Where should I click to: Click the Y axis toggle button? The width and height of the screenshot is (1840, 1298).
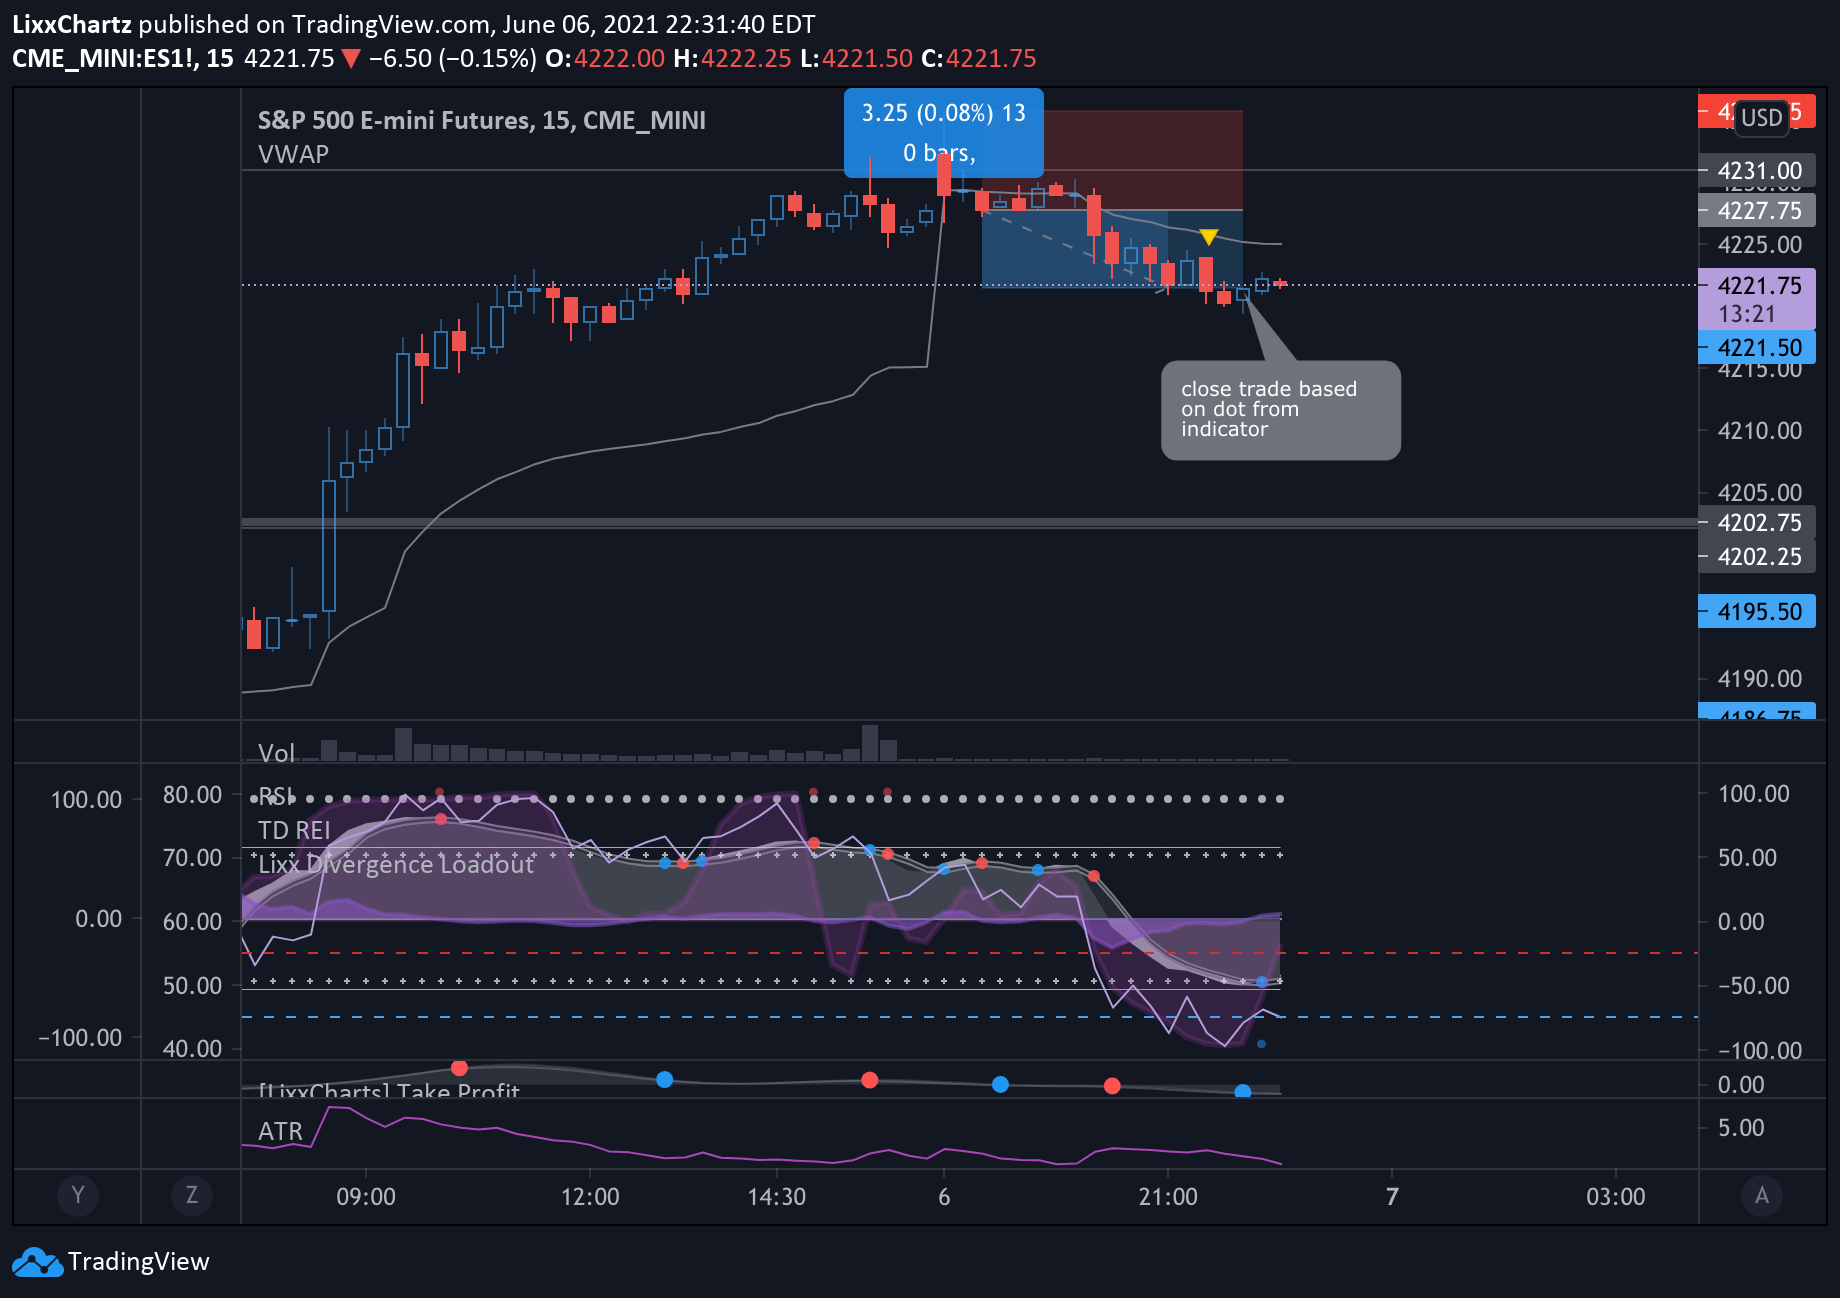[78, 1195]
